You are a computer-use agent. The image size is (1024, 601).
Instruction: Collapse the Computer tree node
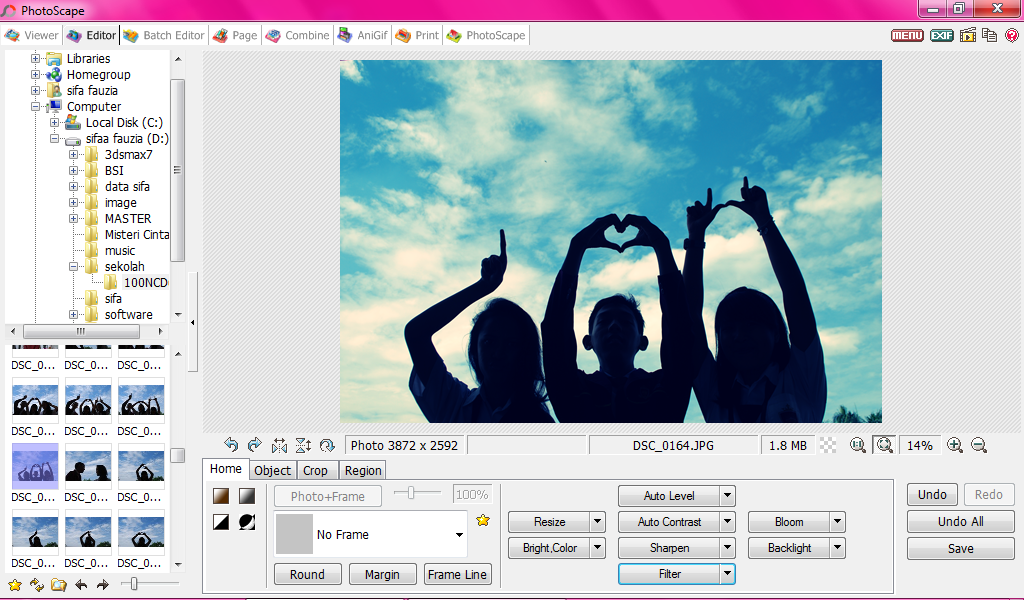click(35, 106)
